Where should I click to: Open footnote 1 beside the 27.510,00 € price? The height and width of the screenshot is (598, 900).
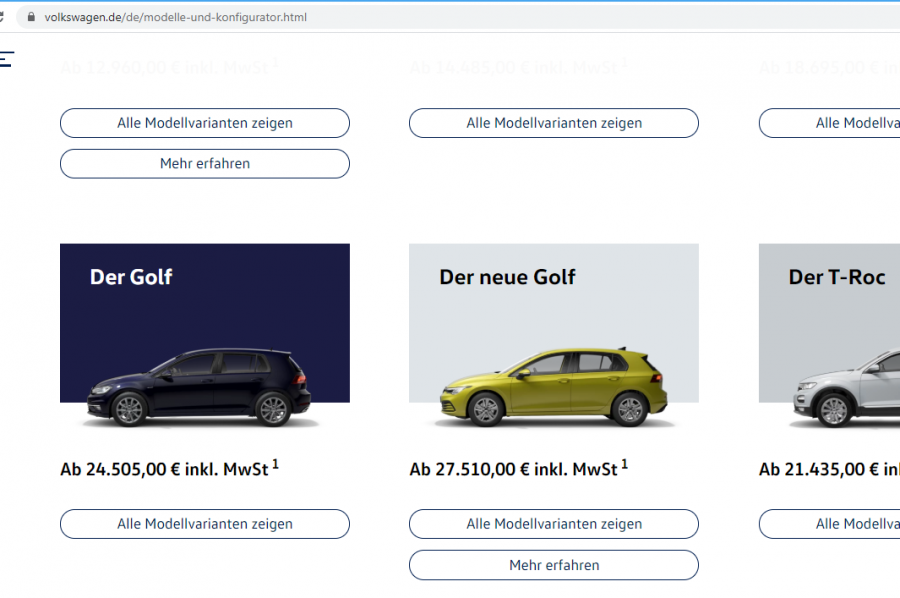625,464
